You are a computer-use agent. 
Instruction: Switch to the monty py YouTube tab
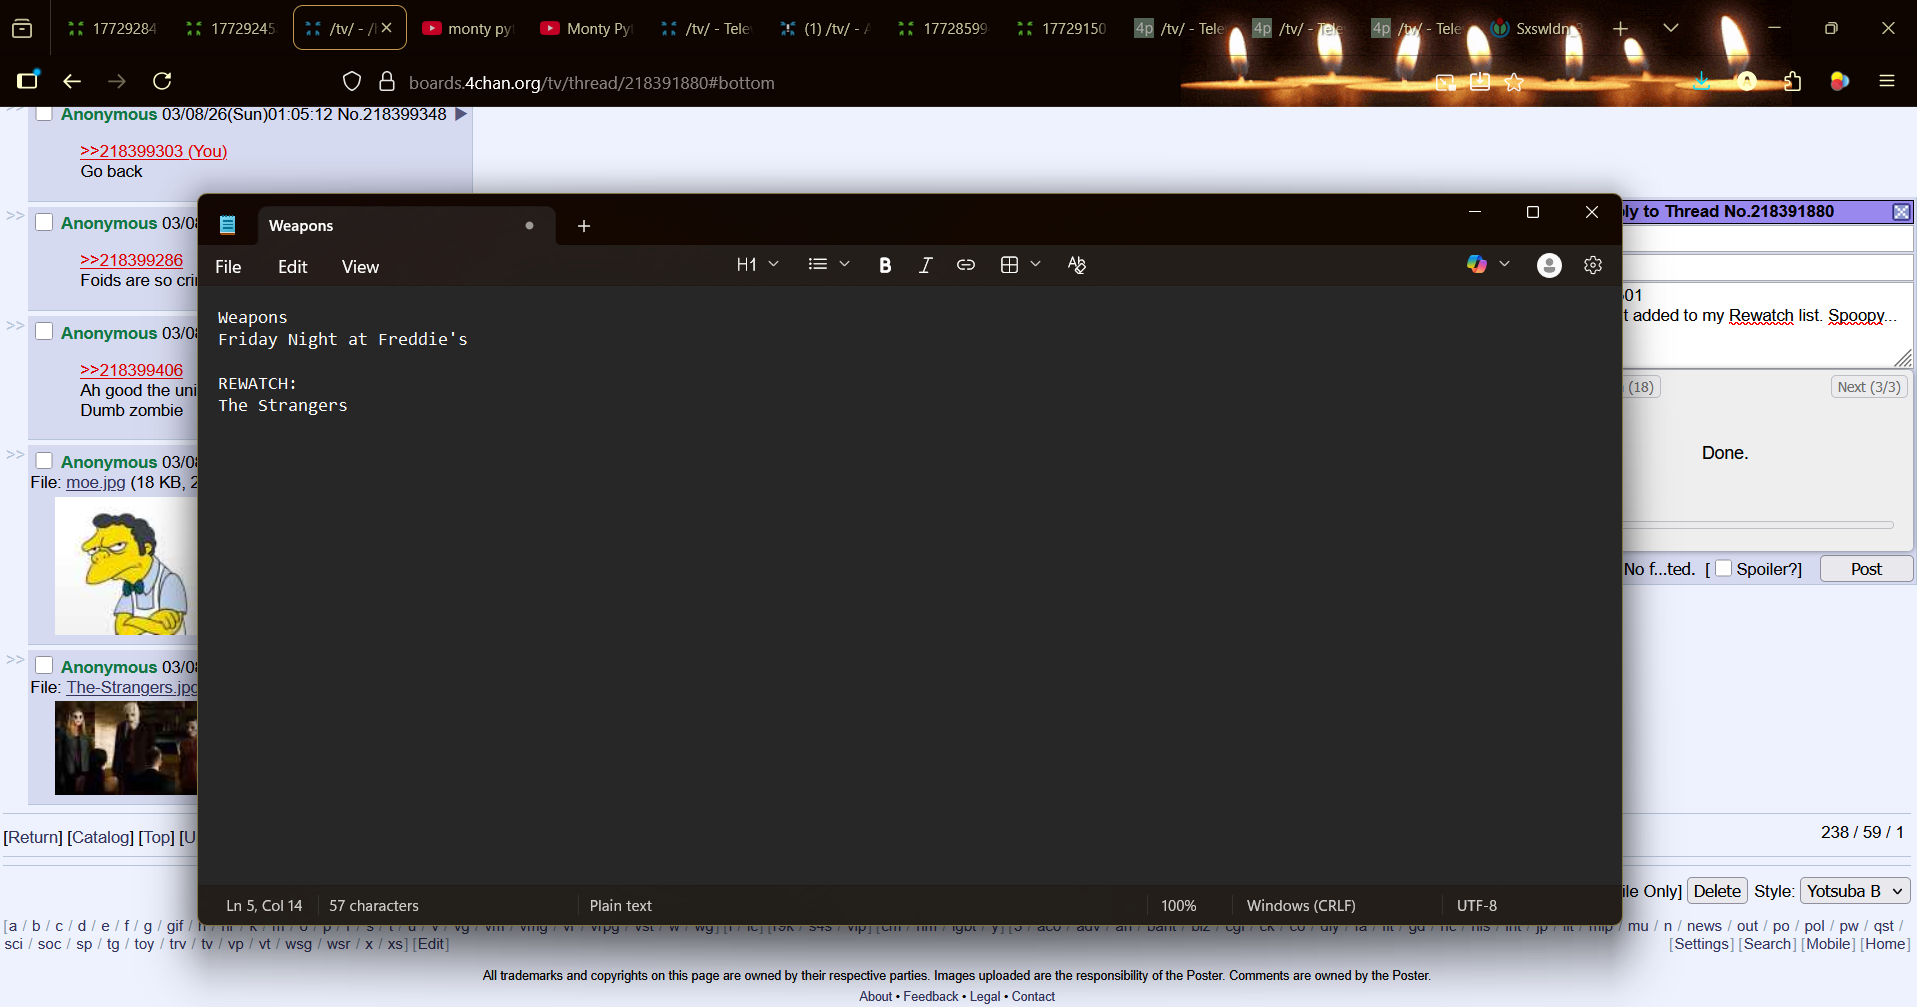(468, 28)
